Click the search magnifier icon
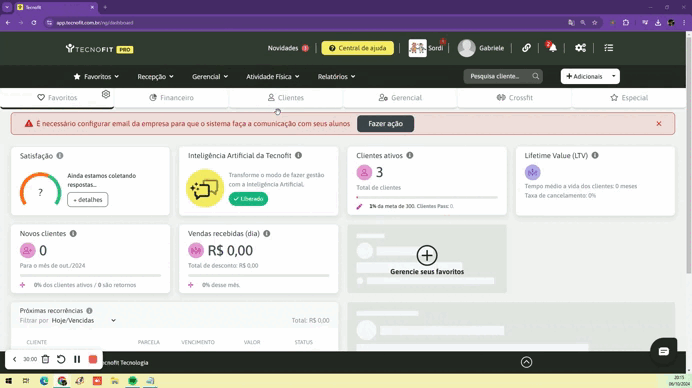This screenshot has width=692, height=388. tap(535, 76)
